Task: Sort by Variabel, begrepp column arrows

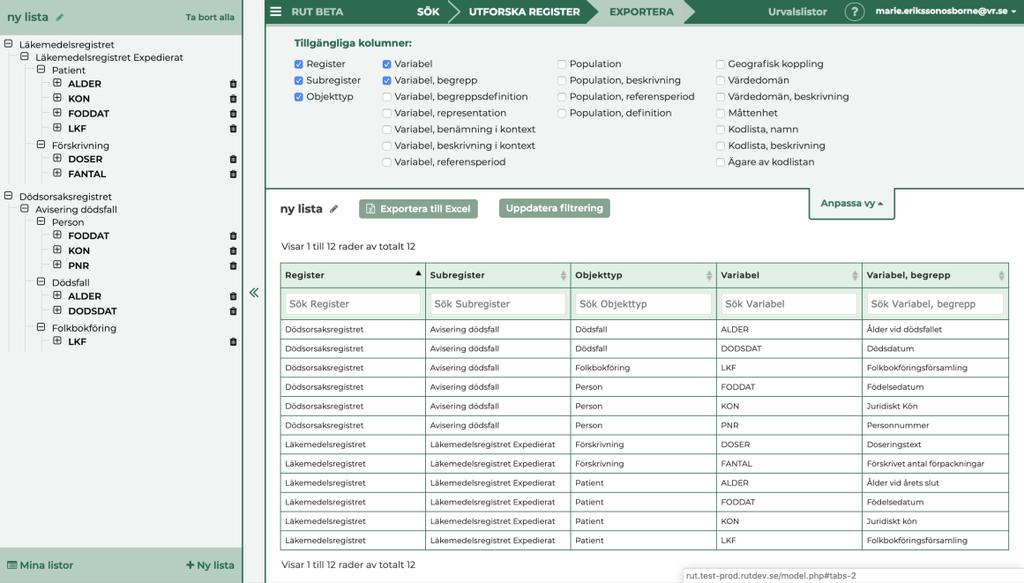Action: pyautogui.click(x=1001, y=276)
